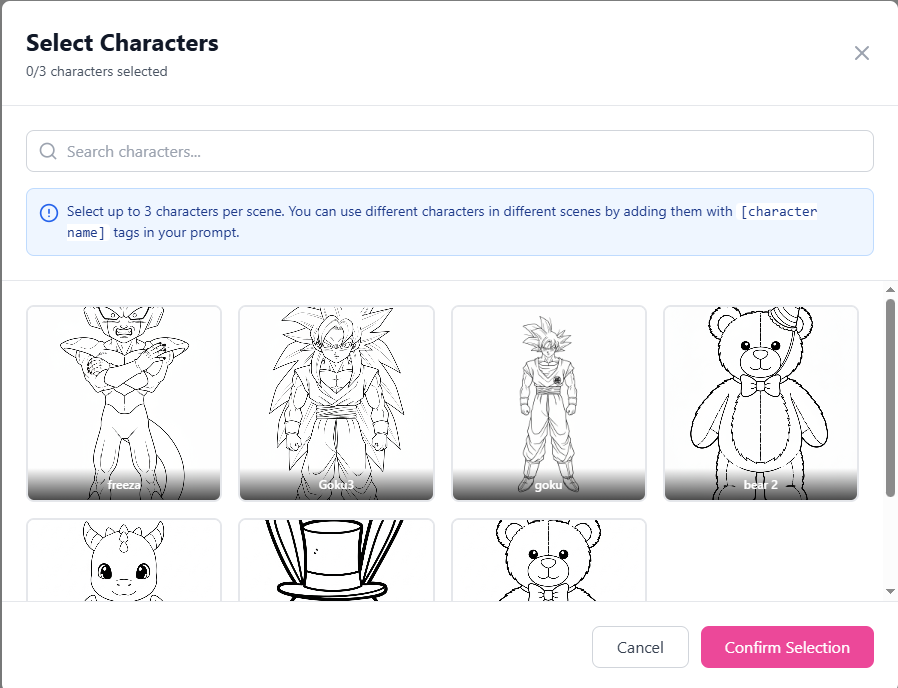
Task: Click the goku name label
Action: pos(548,487)
